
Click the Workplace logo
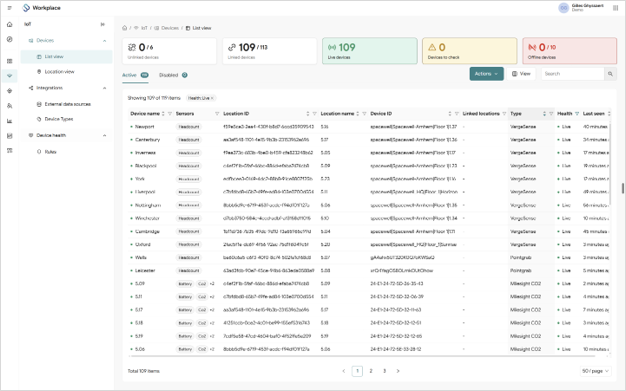tap(42, 8)
